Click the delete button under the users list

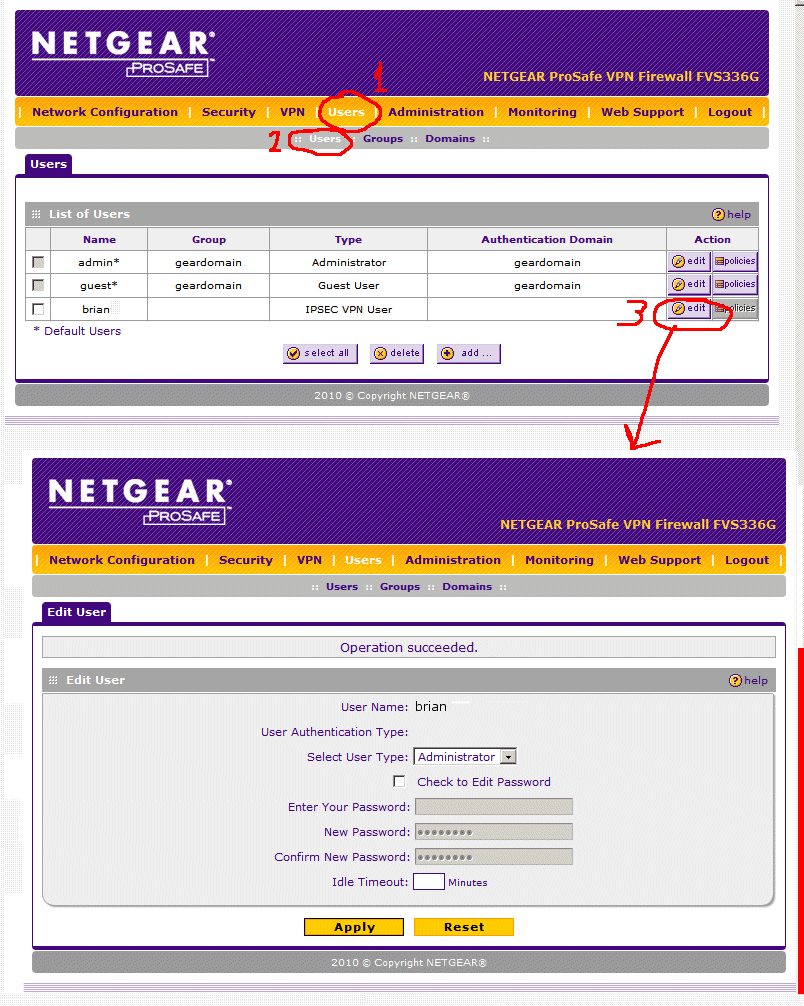(x=397, y=354)
